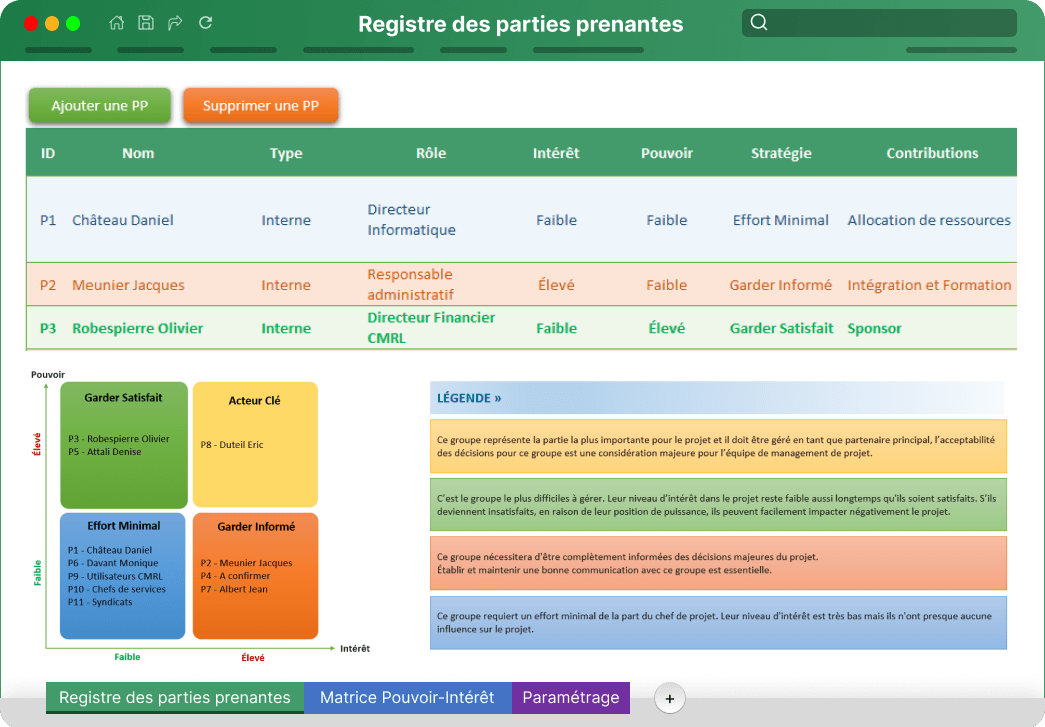Add a new sheet with the plus icon
The image size is (1045, 727).
tap(669, 698)
